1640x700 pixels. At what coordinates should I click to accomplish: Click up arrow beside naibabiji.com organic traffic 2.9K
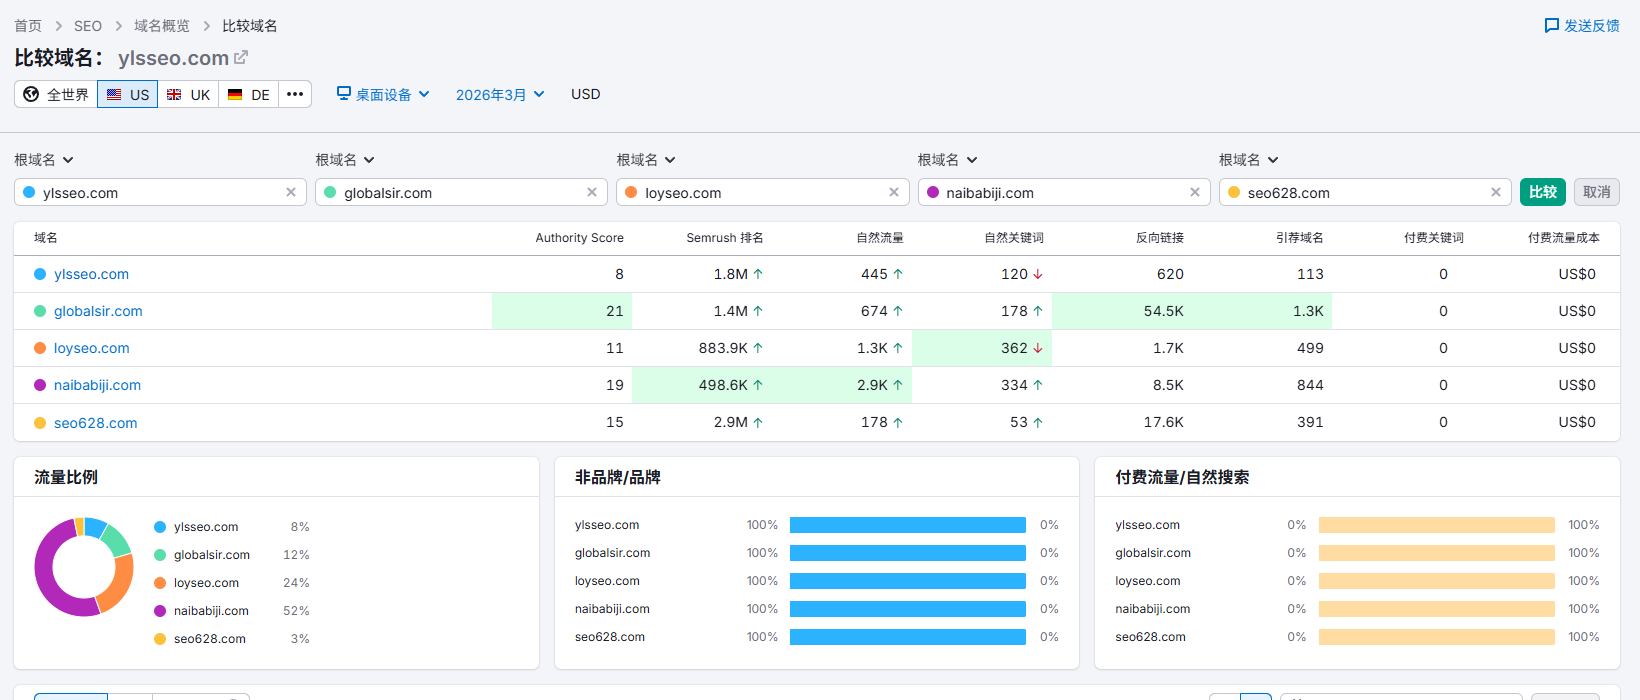click(898, 385)
